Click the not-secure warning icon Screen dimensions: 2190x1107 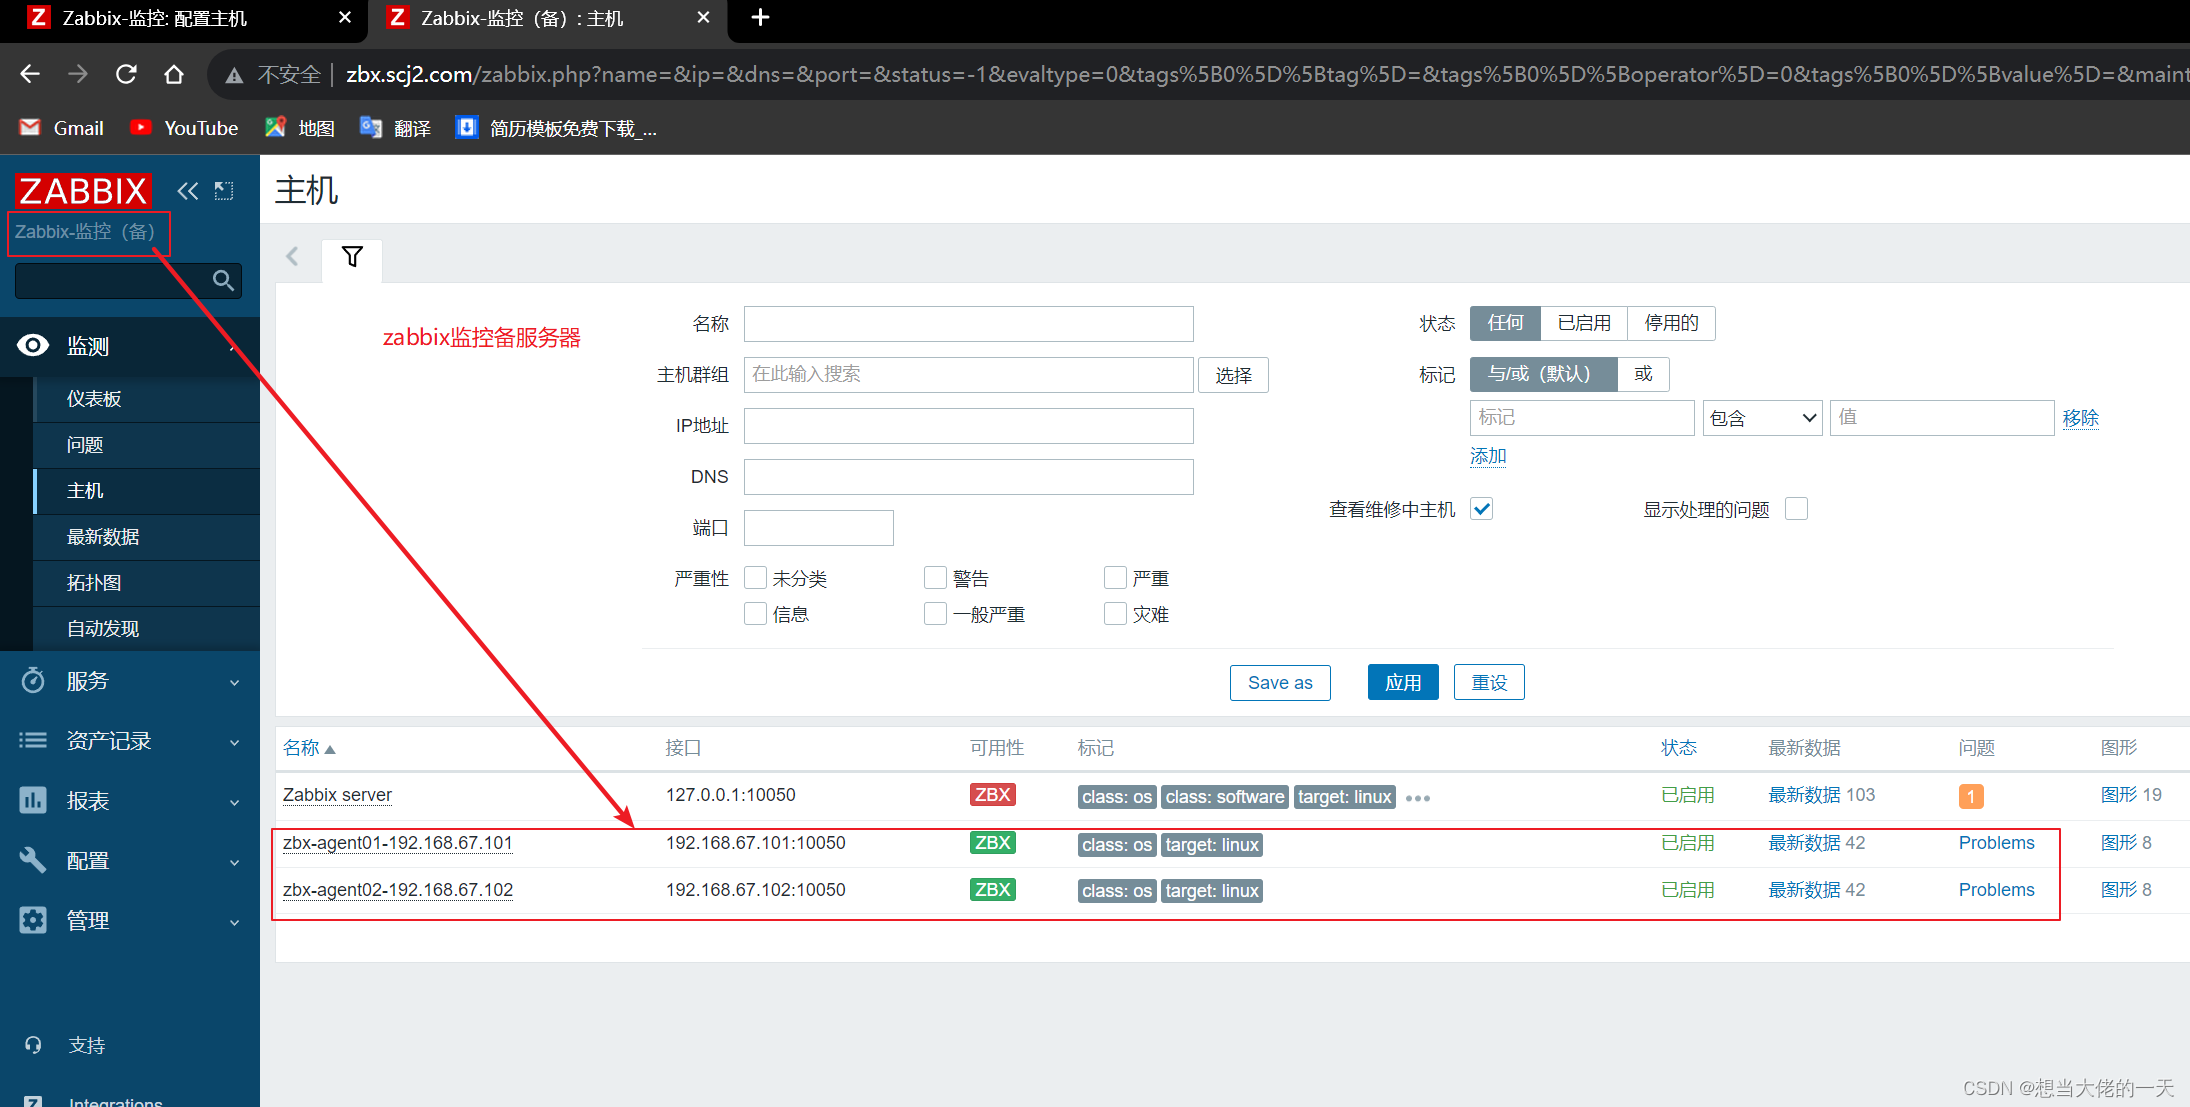point(234,75)
